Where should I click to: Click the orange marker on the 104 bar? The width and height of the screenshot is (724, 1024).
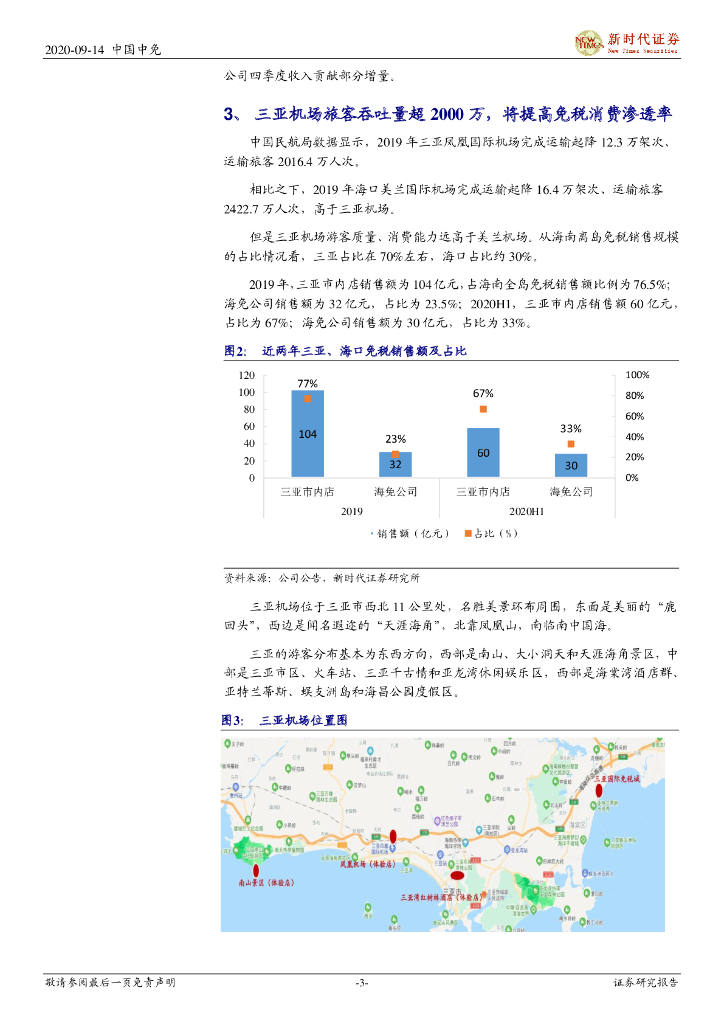[307, 398]
